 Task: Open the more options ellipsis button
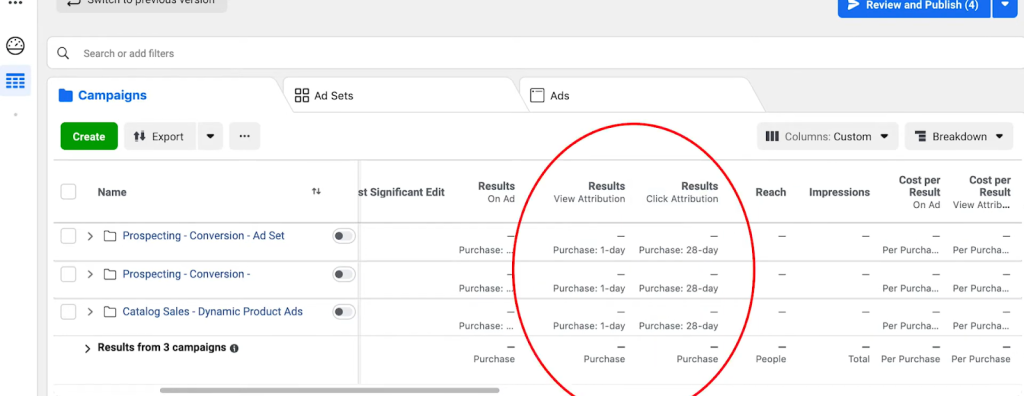point(245,137)
